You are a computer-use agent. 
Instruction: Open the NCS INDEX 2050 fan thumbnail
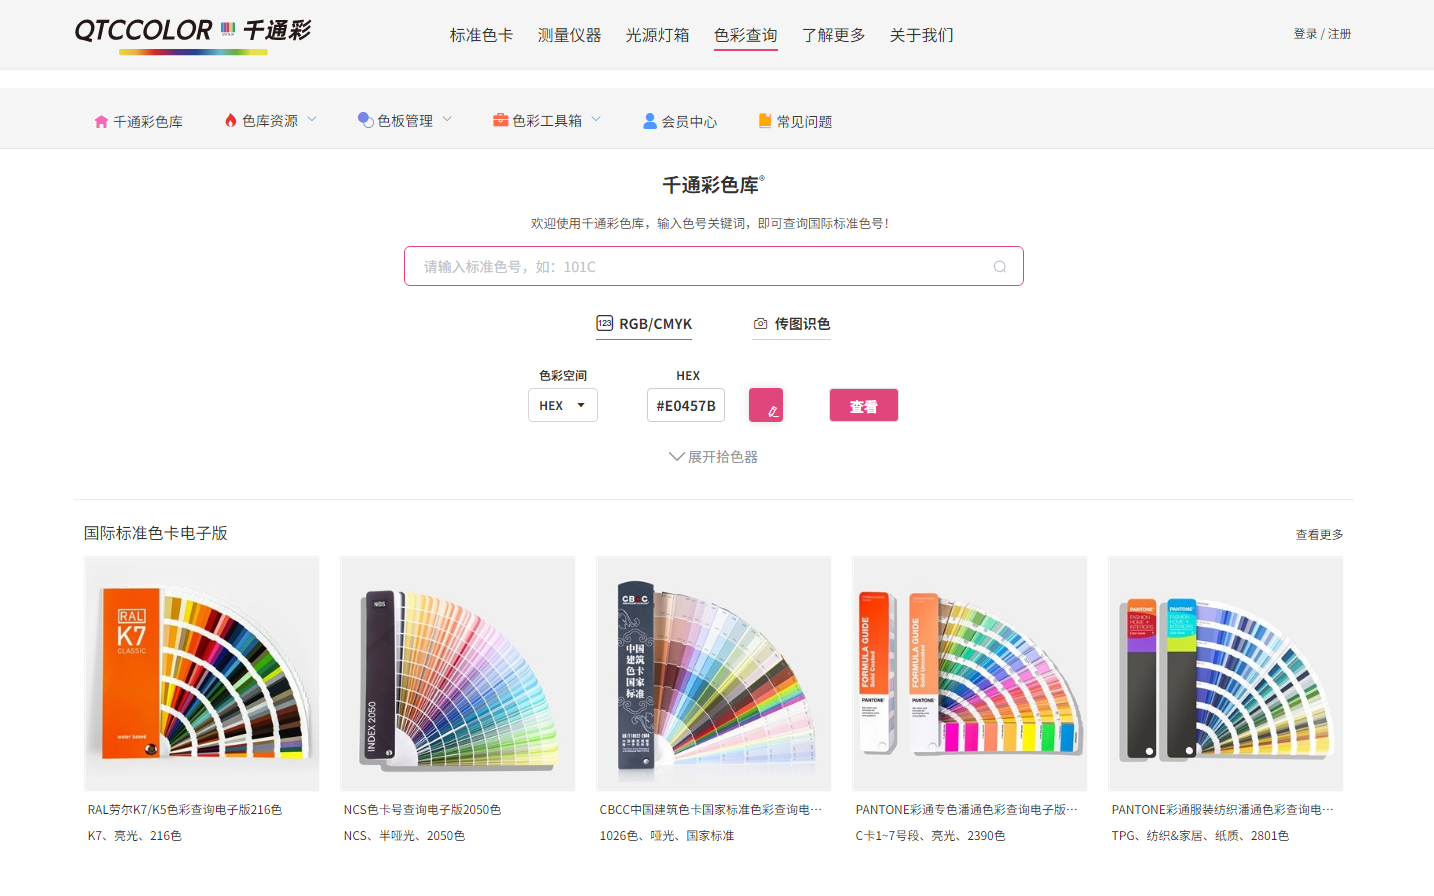tap(458, 674)
